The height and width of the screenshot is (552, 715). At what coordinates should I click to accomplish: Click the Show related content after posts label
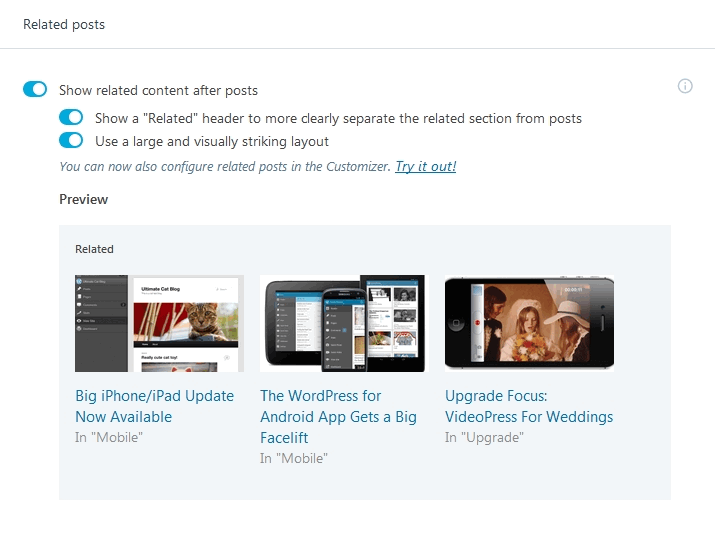click(158, 90)
